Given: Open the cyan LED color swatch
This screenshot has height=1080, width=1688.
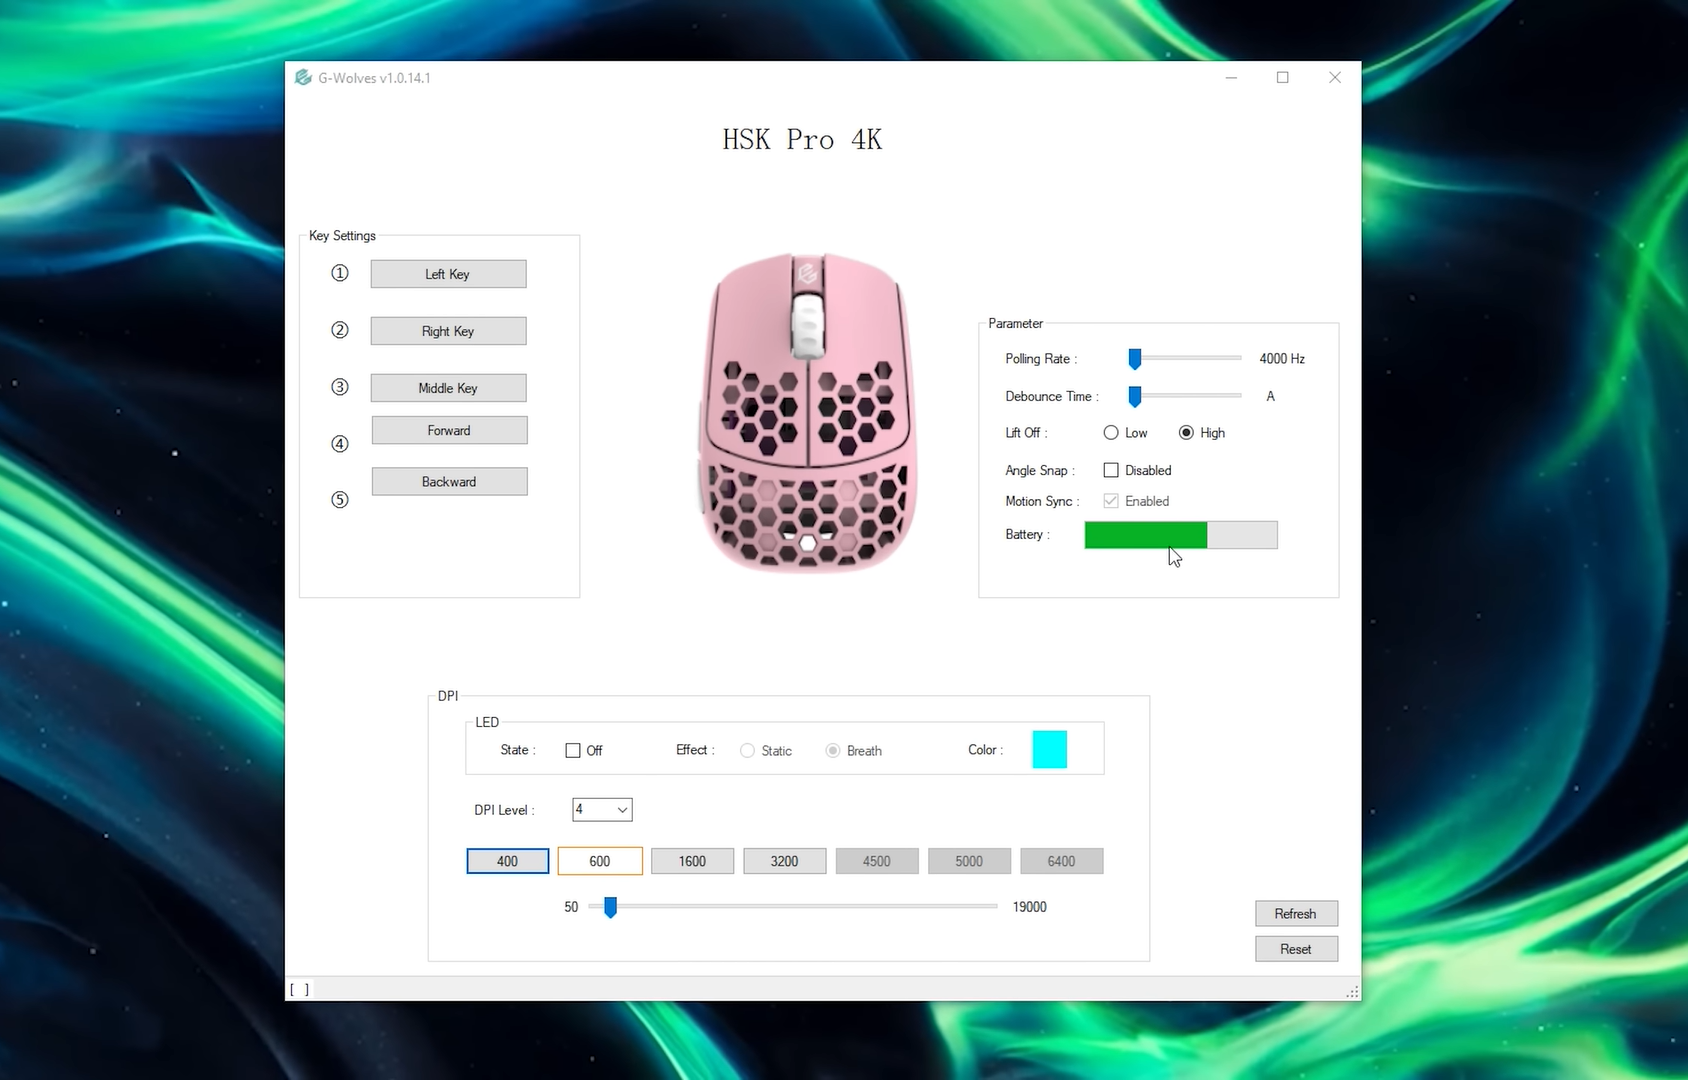Looking at the screenshot, I should click(x=1049, y=750).
